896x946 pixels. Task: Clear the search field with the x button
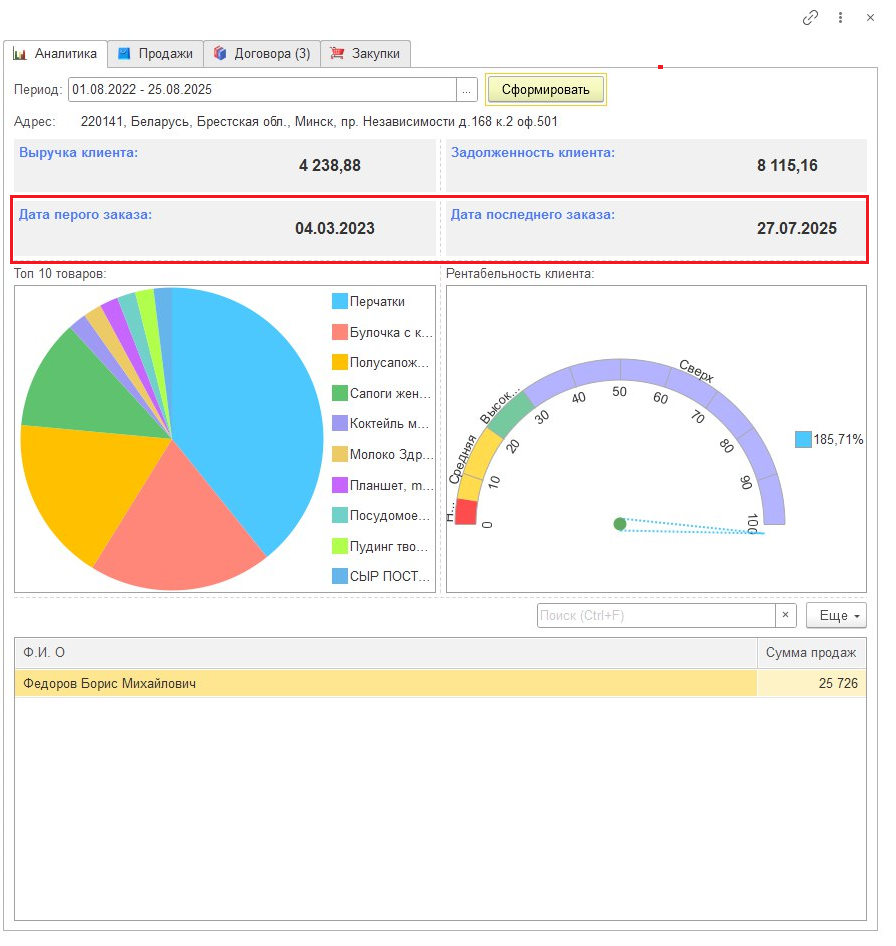point(786,616)
